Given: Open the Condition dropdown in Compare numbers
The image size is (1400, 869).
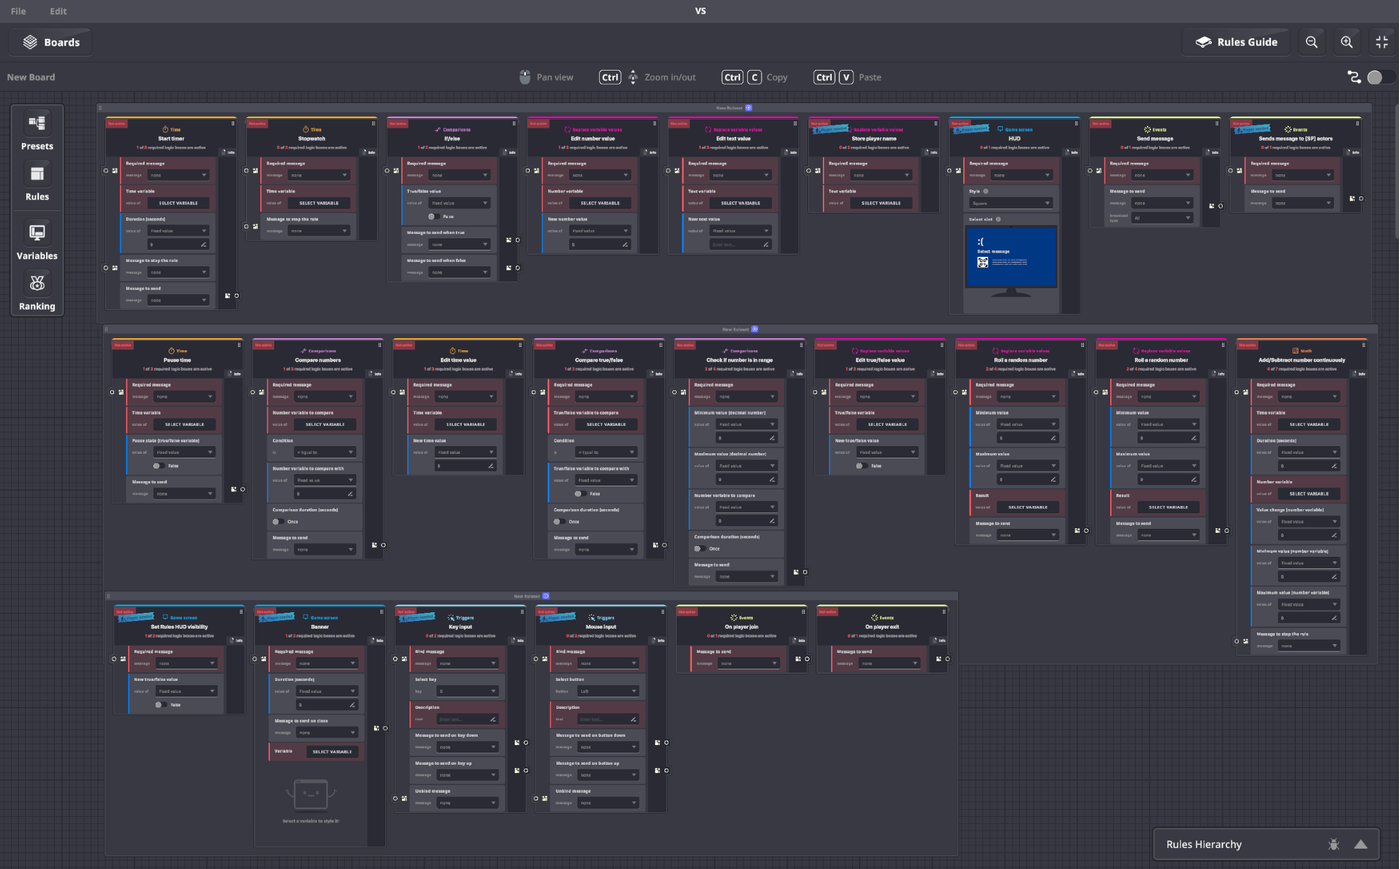Looking at the screenshot, I should pyautogui.click(x=324, y=452).
